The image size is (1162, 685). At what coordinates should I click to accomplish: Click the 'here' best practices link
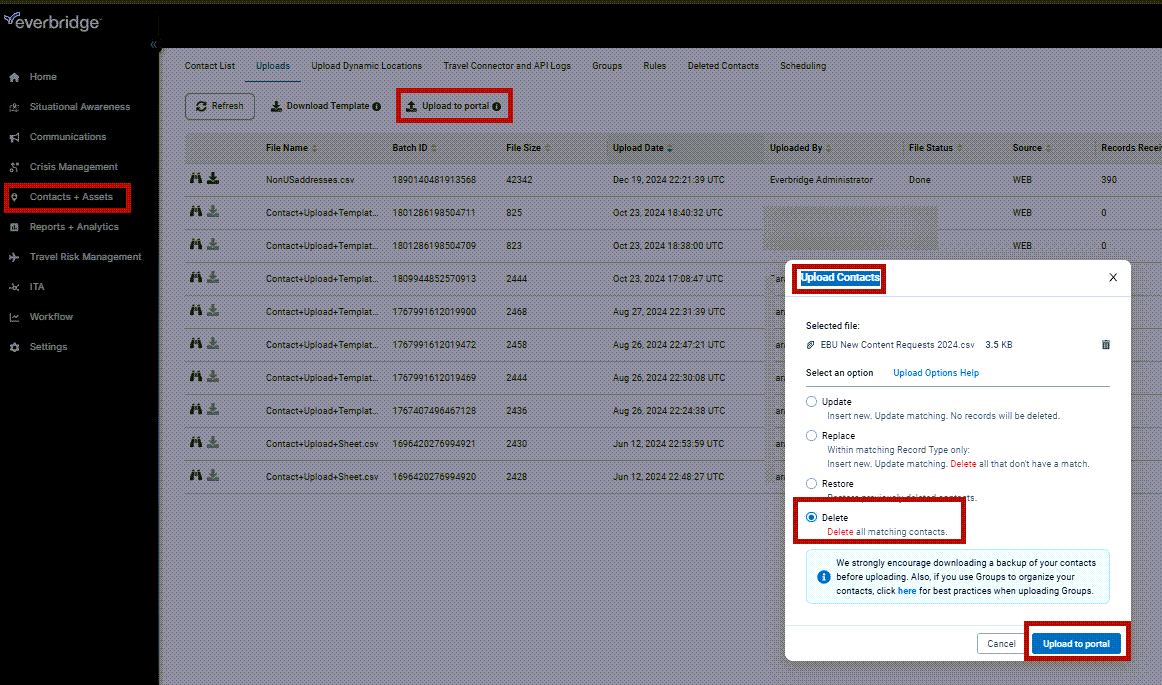coord(907,591)
